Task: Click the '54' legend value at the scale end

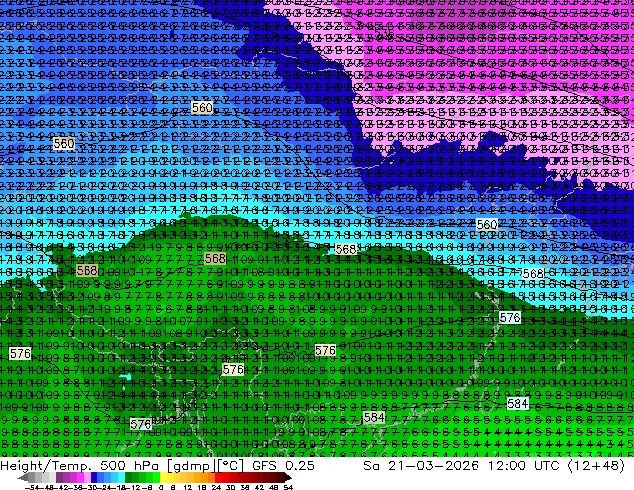Action: [x=288, y=487]
